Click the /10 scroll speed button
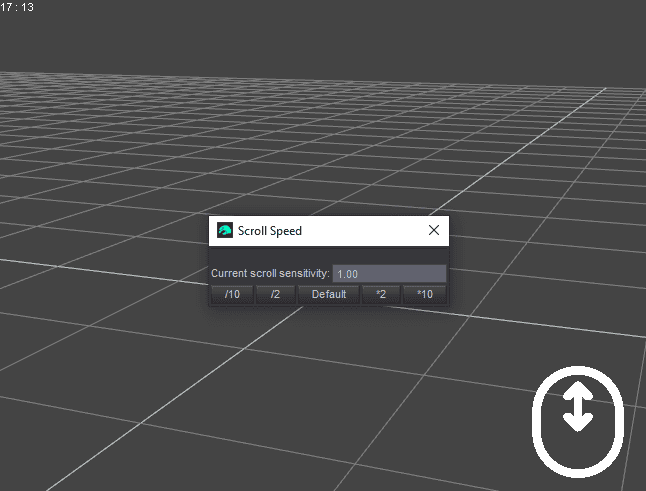The height and width of the screenshot is (491, 646). point(232,294)
